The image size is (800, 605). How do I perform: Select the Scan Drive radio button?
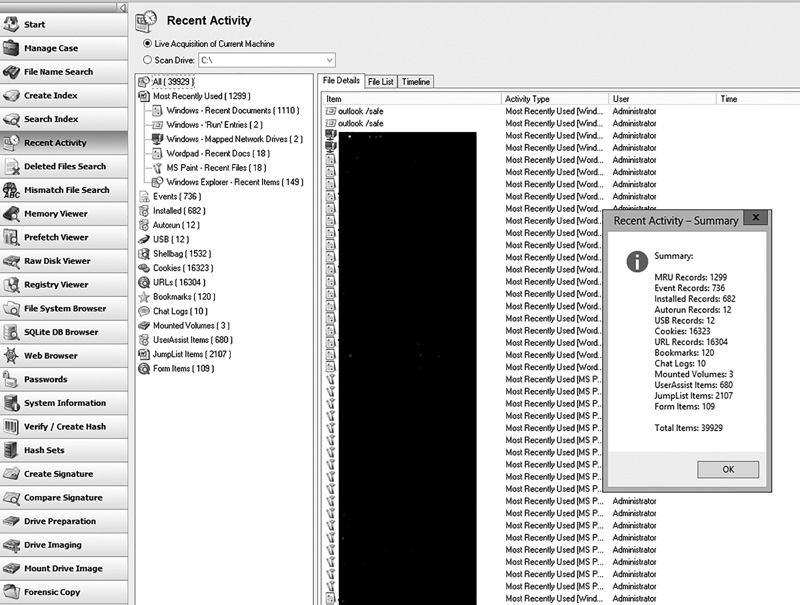147,60
